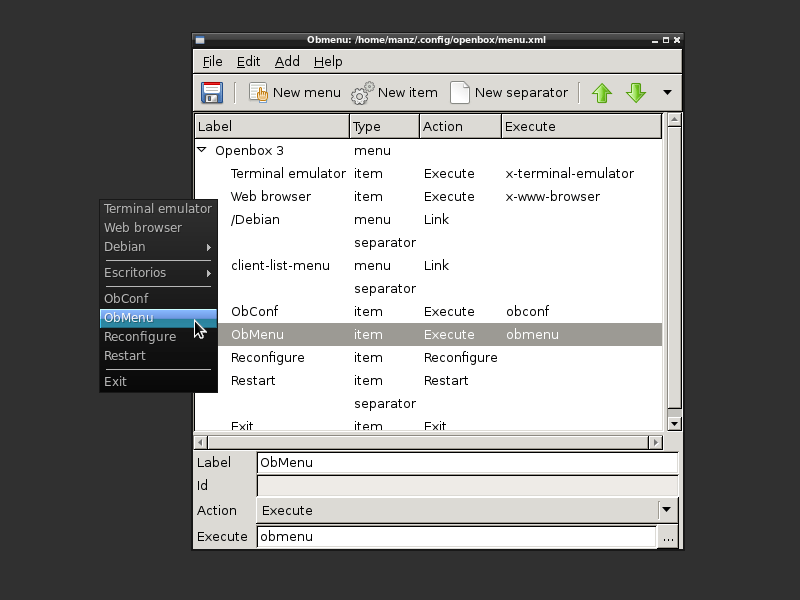This screenshot has height=600, width=800.
Task: Click the Label column header
Action: click(272, 127)
